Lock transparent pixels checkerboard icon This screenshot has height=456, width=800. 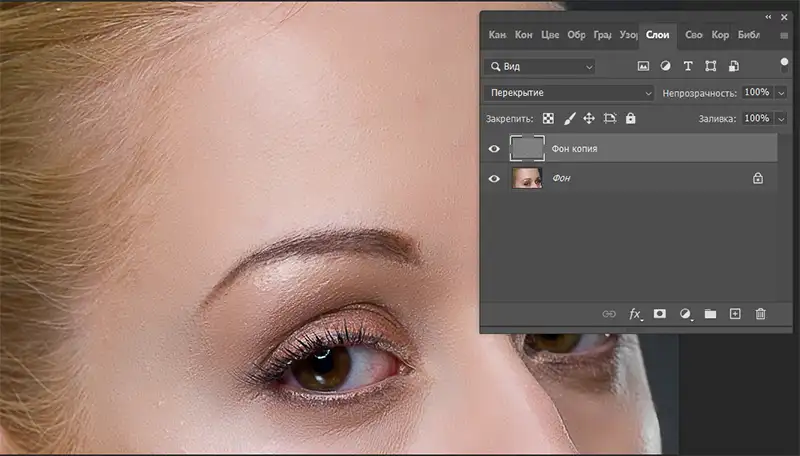click(548, 118)
